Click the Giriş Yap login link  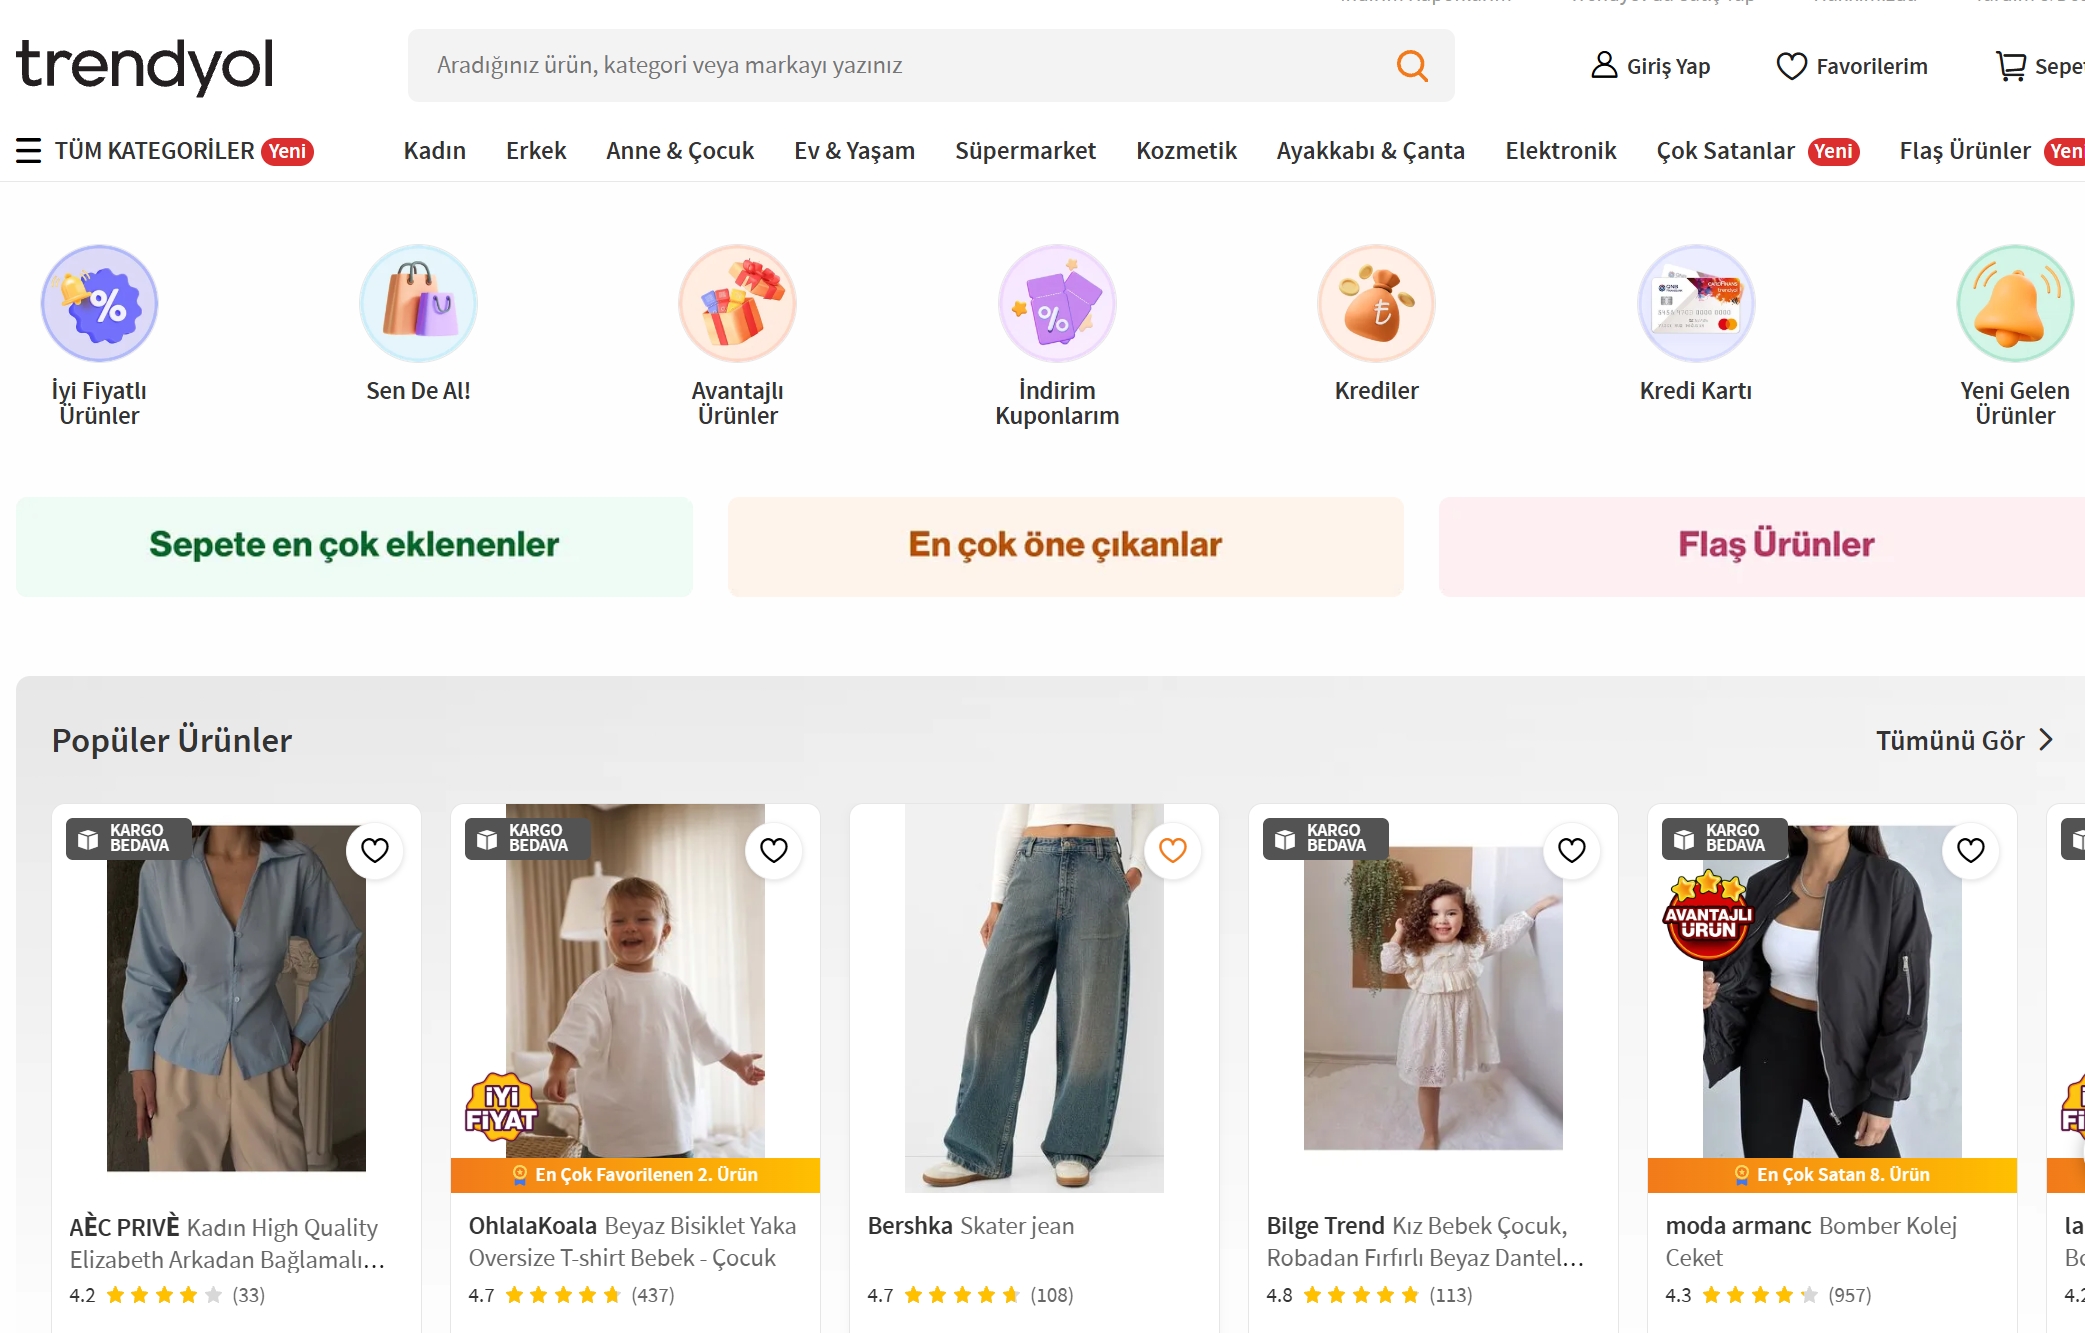pos(1651,66)
